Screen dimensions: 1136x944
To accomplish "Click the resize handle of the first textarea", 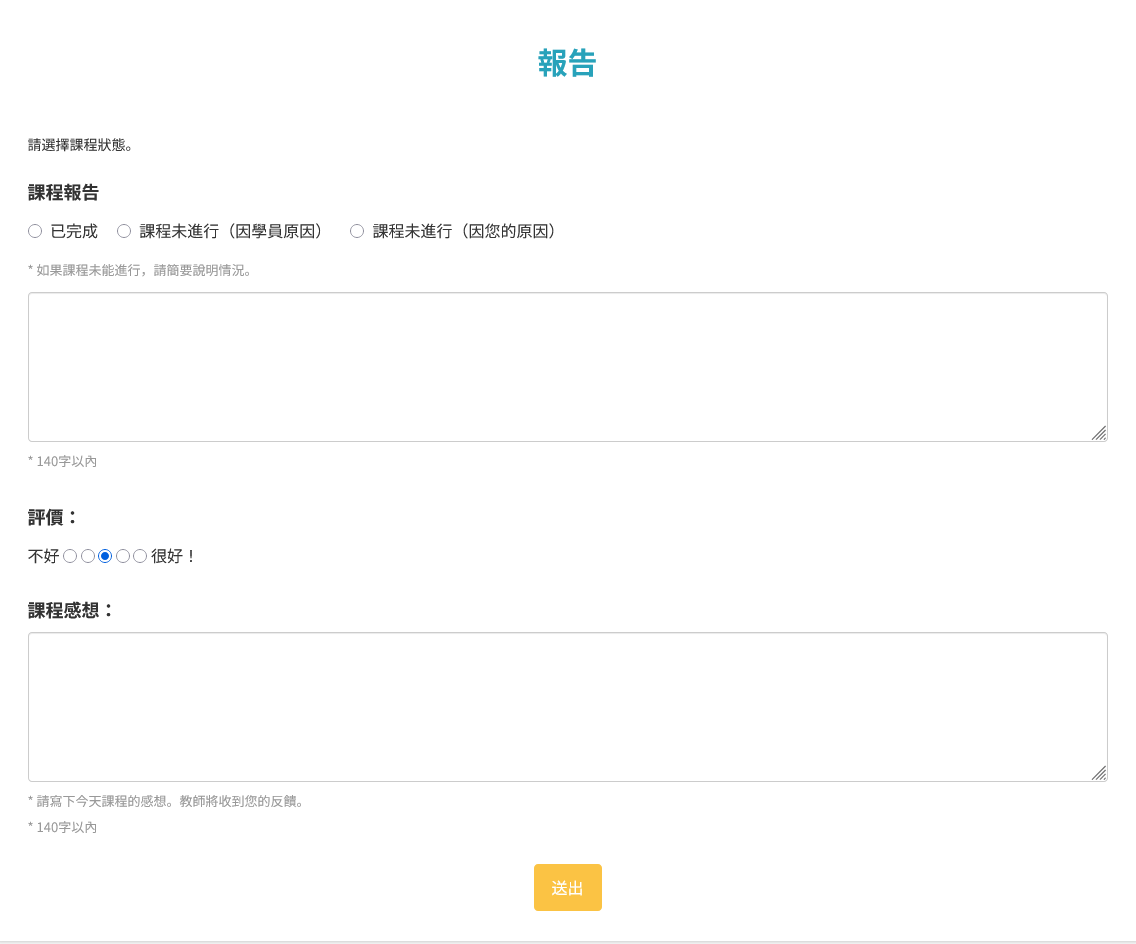I will coord(1100,434).
